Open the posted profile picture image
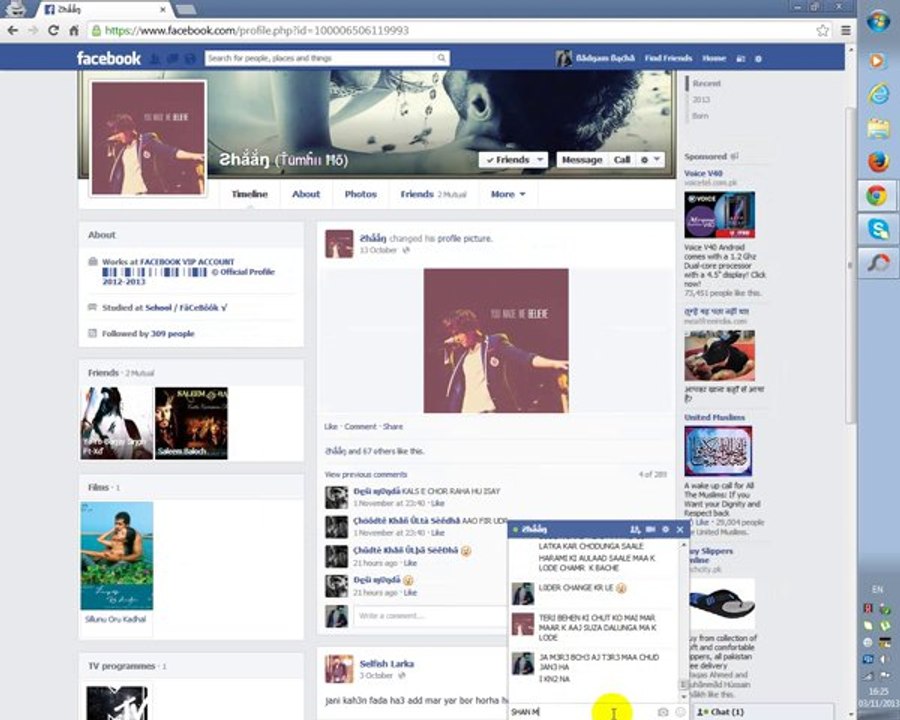900x720 pixels. point(496,340)
